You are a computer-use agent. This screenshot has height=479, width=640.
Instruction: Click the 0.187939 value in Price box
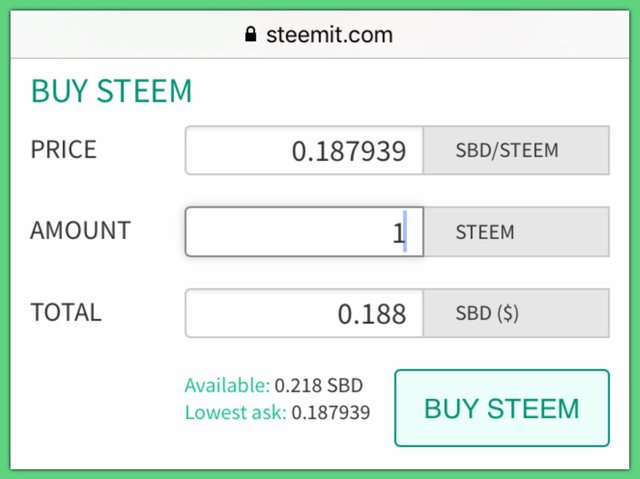pyautogui.click(x=349, y=151)
